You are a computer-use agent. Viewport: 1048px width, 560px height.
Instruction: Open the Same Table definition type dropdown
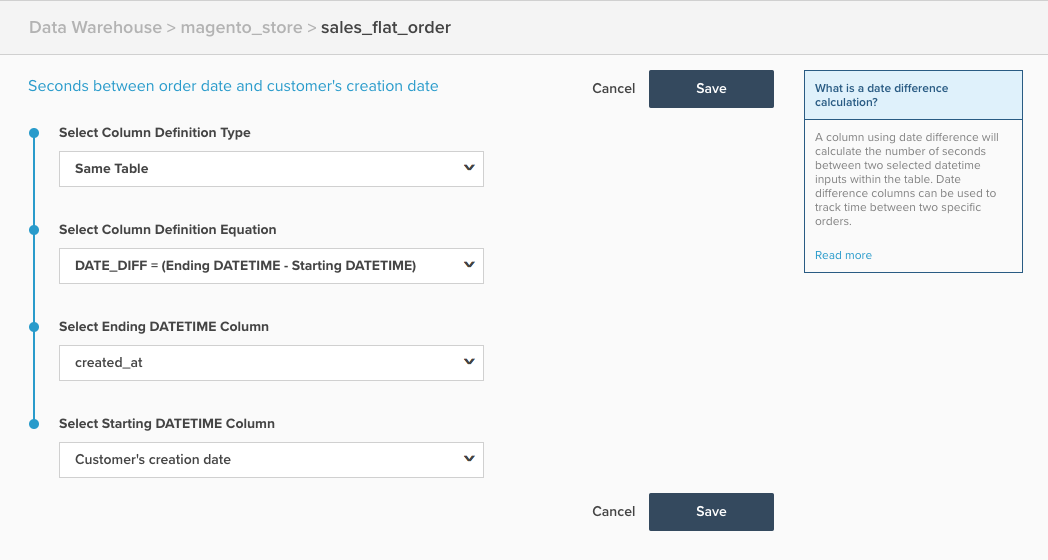click(271, 169)
